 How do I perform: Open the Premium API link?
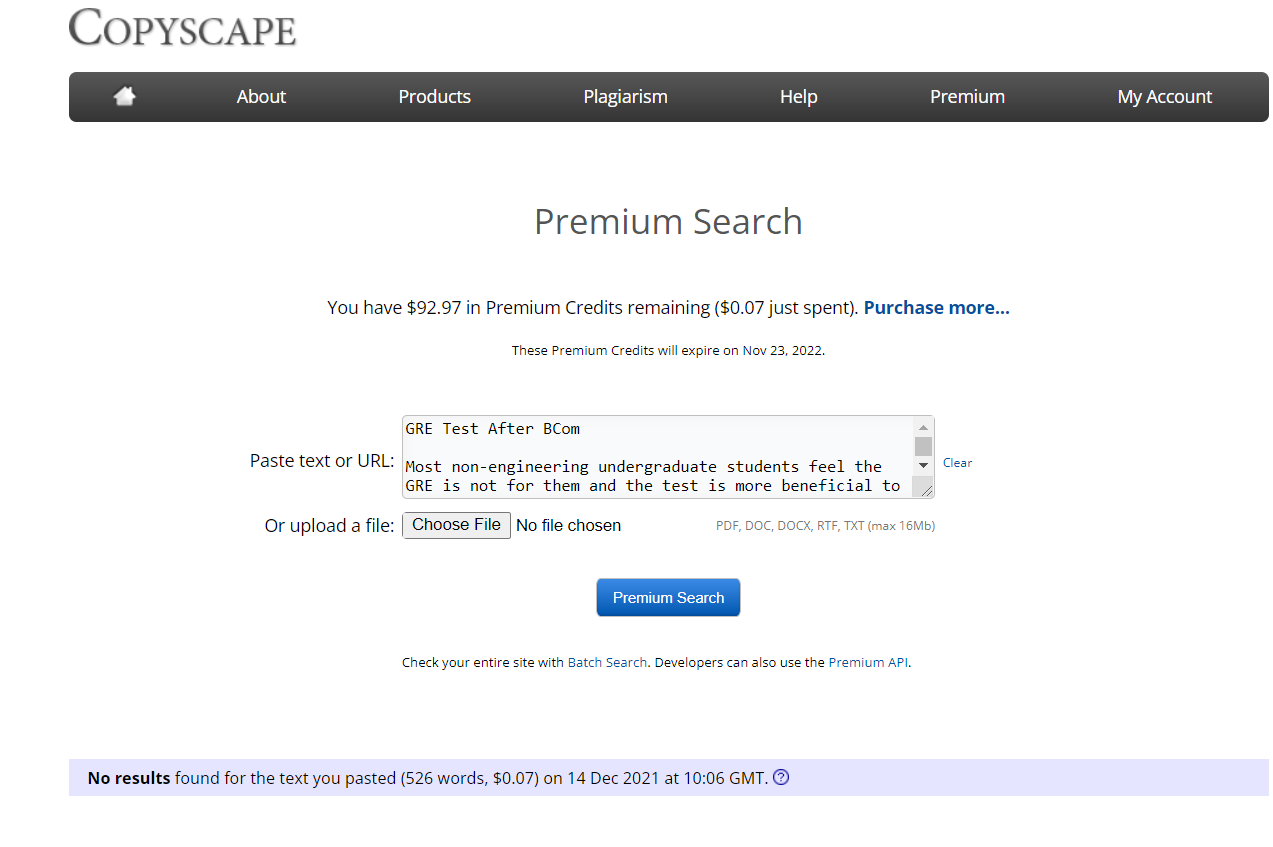(868, 662)
